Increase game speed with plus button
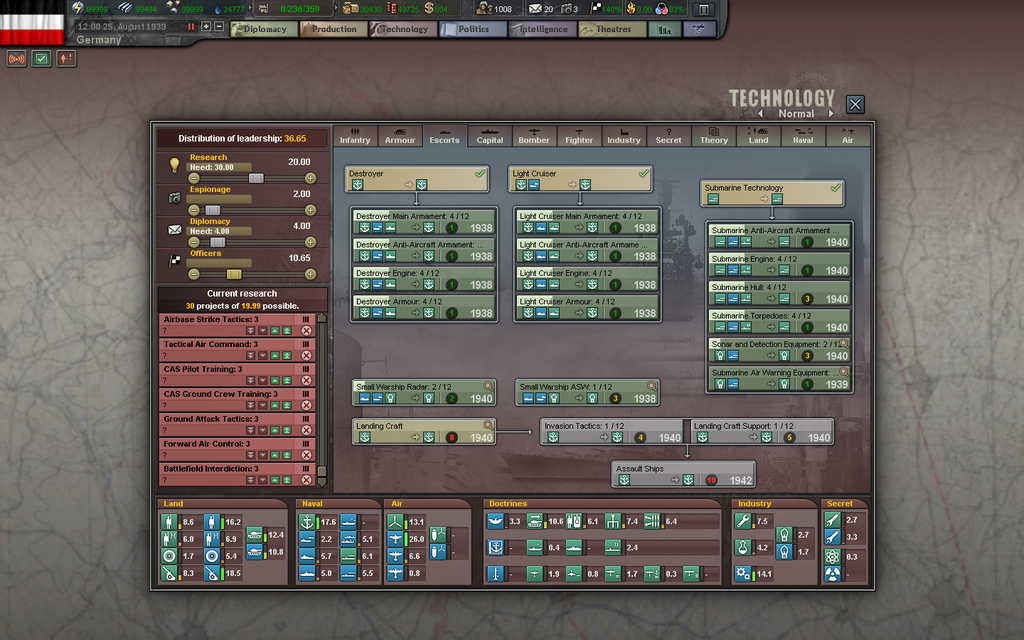The image size is (1024, 640). [206, 27]
